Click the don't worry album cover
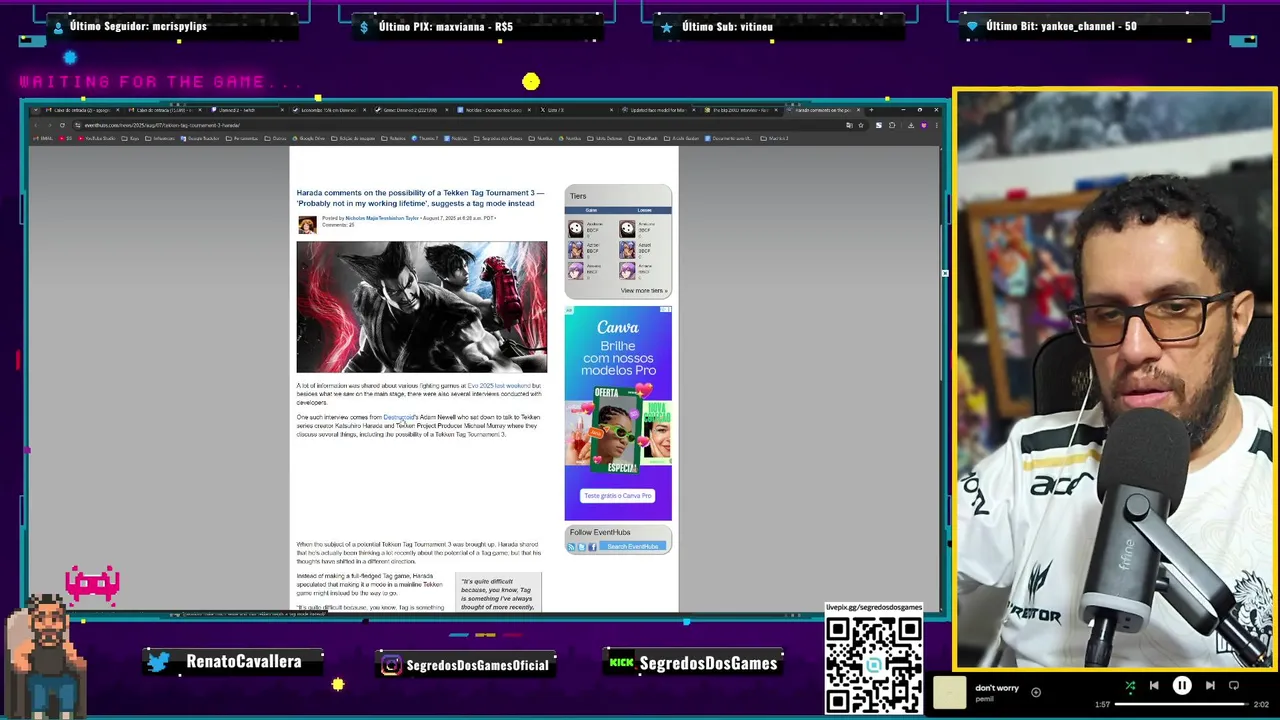Viewport: 1280px width, 720px height. 950,692
